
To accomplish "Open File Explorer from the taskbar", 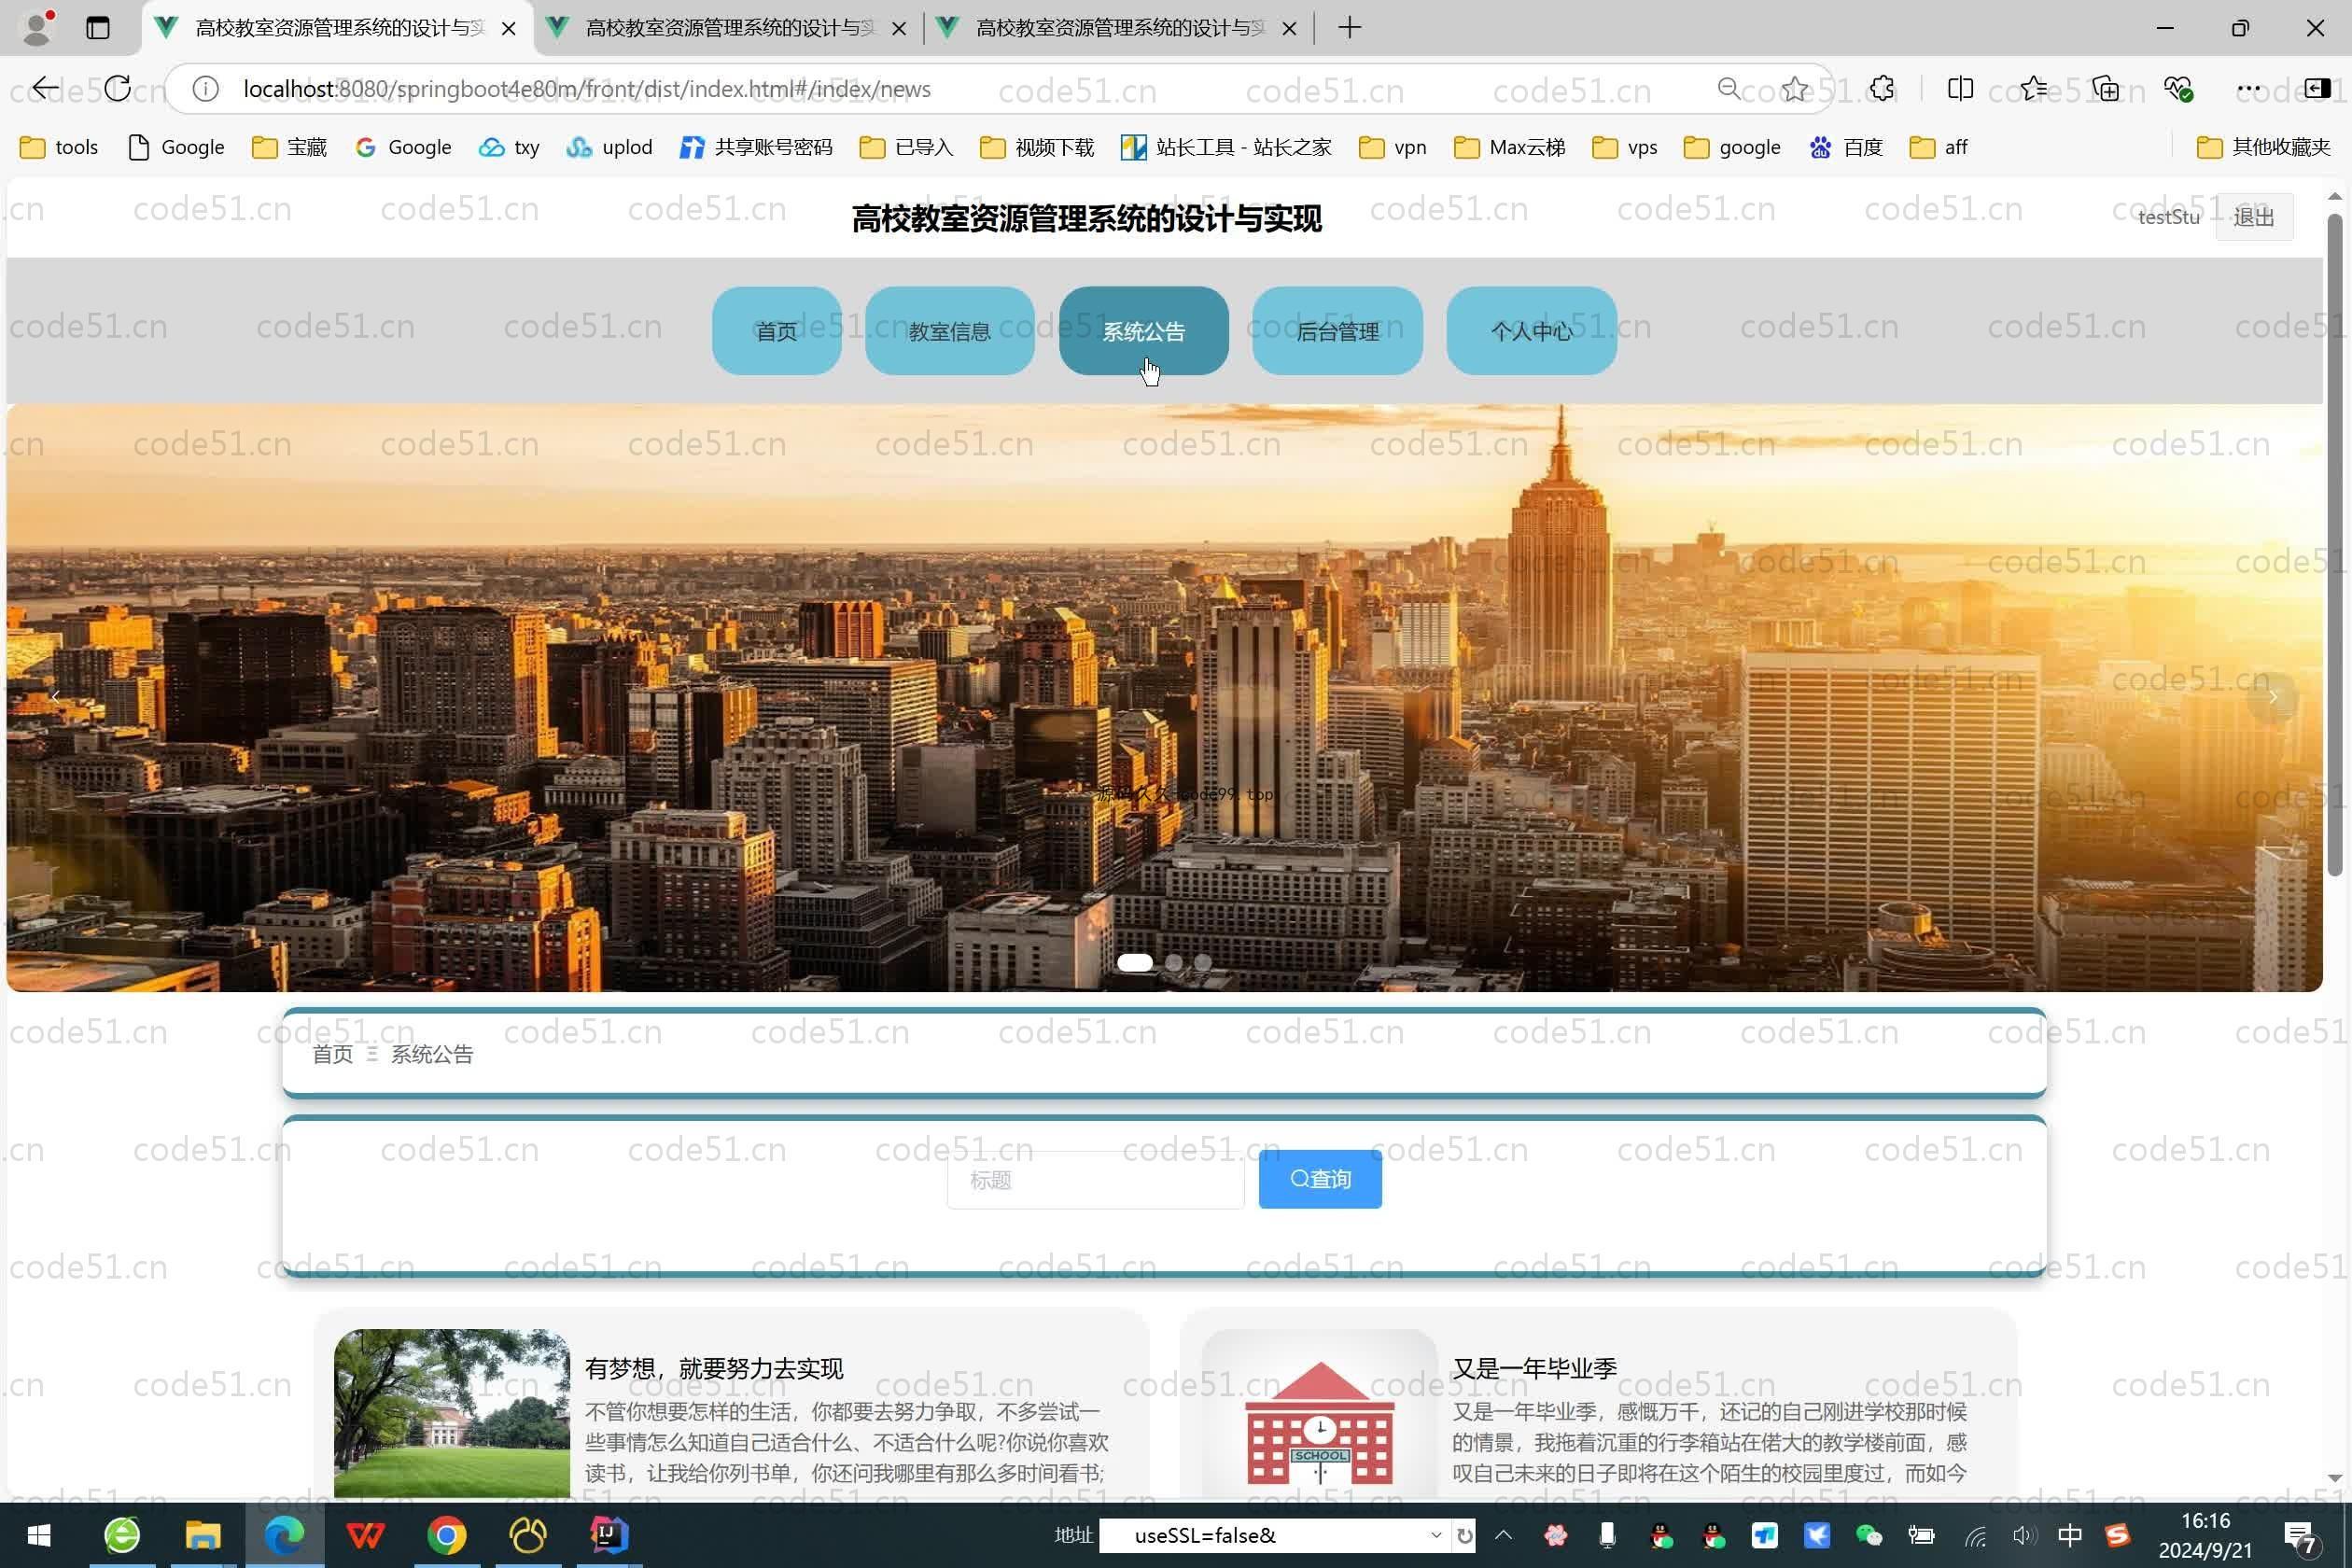I will [203, 1535].
